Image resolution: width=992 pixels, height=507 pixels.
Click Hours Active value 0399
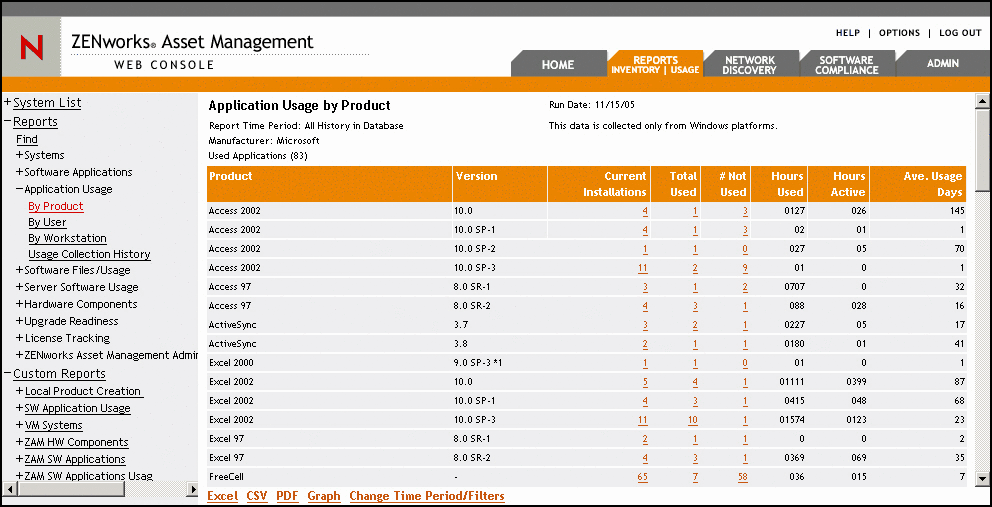(x=857, y=382)
